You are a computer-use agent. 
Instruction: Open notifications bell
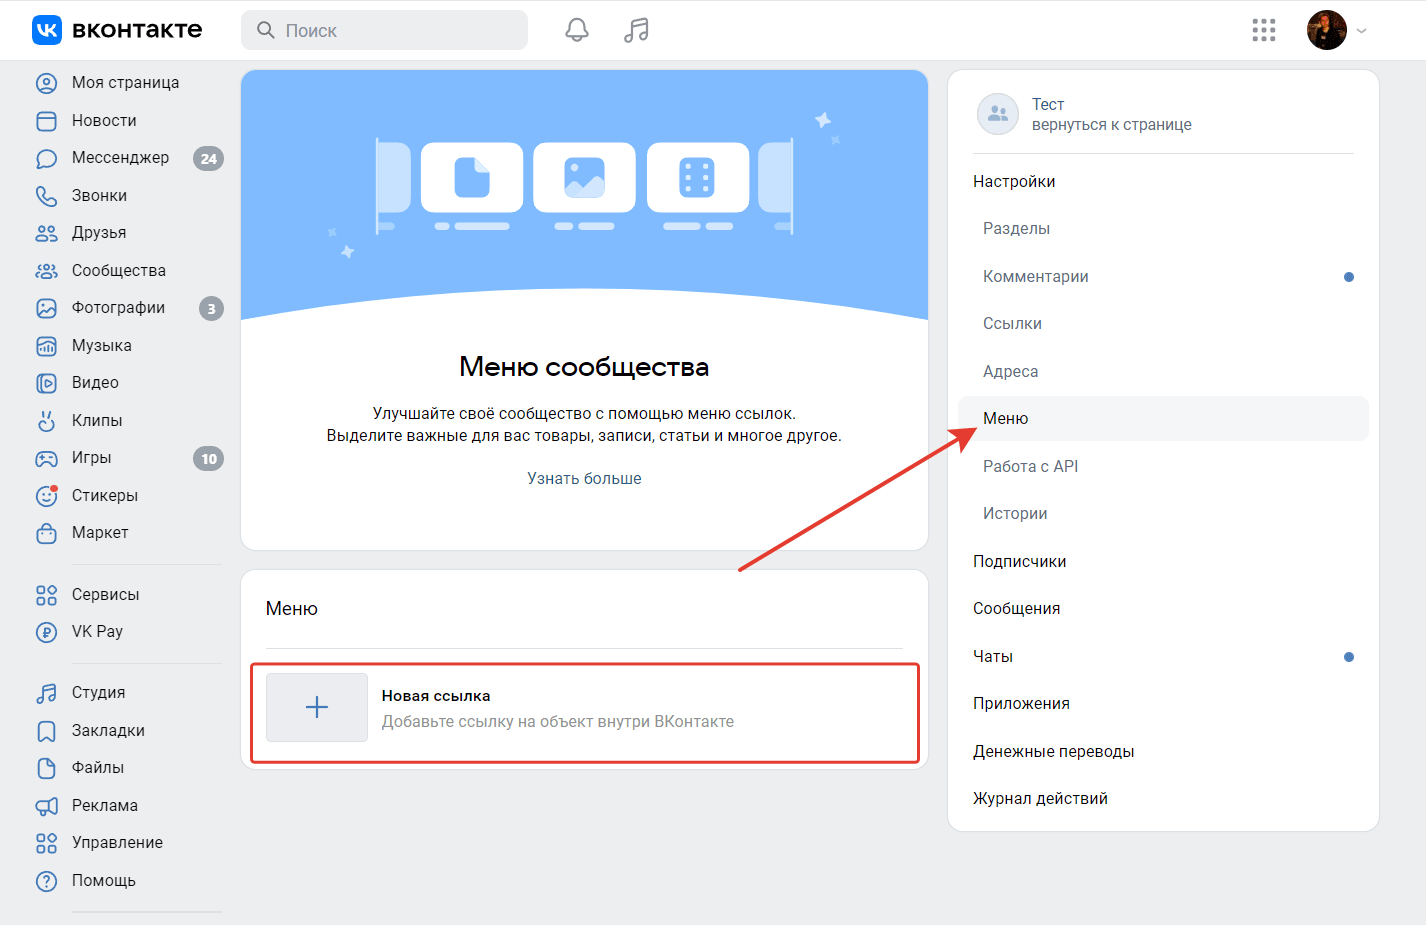(x=577, y=30)
